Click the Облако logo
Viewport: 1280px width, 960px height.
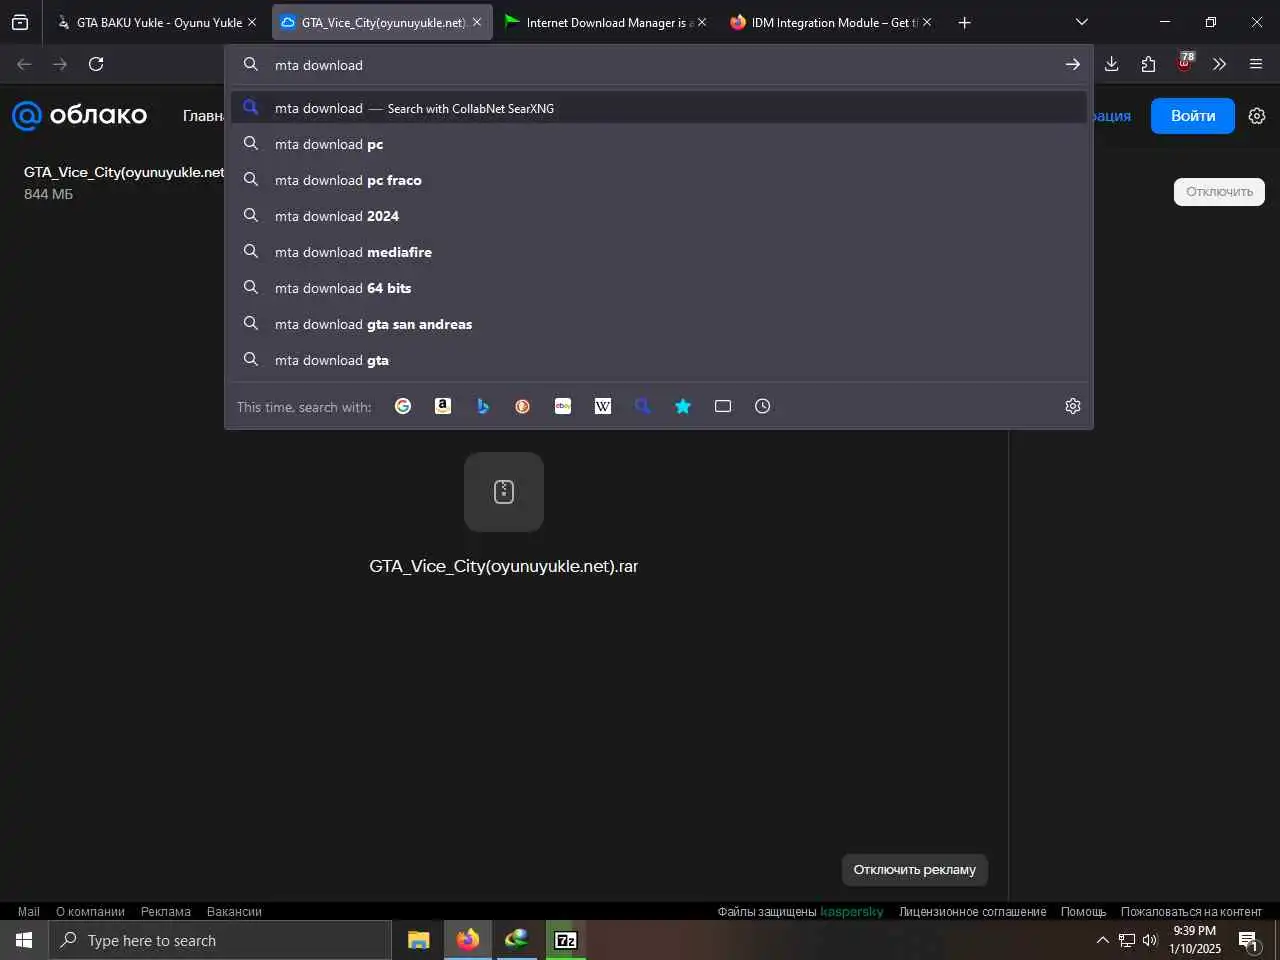pos(79,116)
